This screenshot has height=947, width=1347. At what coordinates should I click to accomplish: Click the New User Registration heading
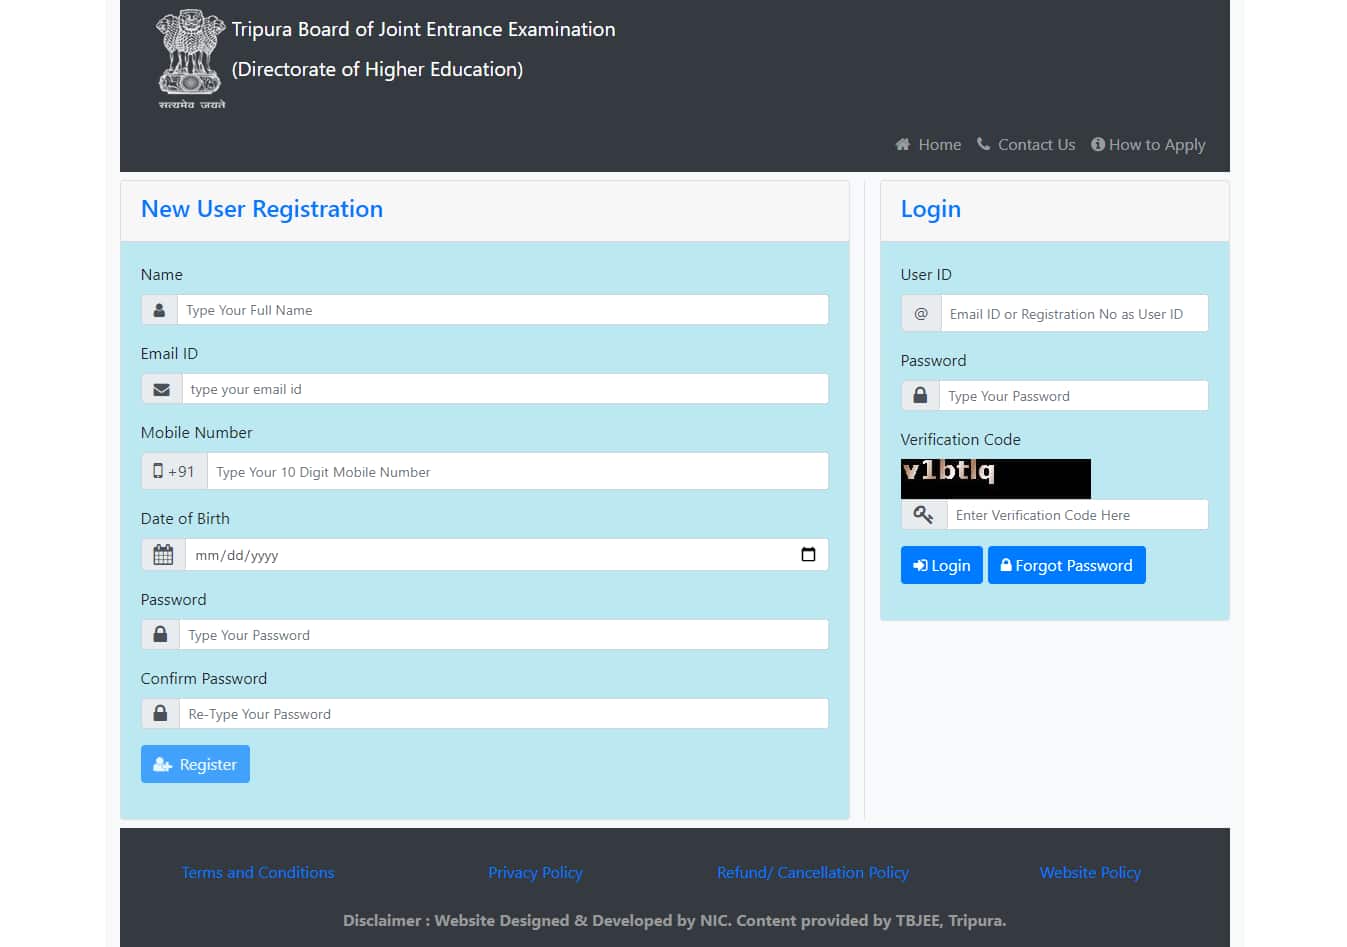pyautogui.click(x=262, y=209)
